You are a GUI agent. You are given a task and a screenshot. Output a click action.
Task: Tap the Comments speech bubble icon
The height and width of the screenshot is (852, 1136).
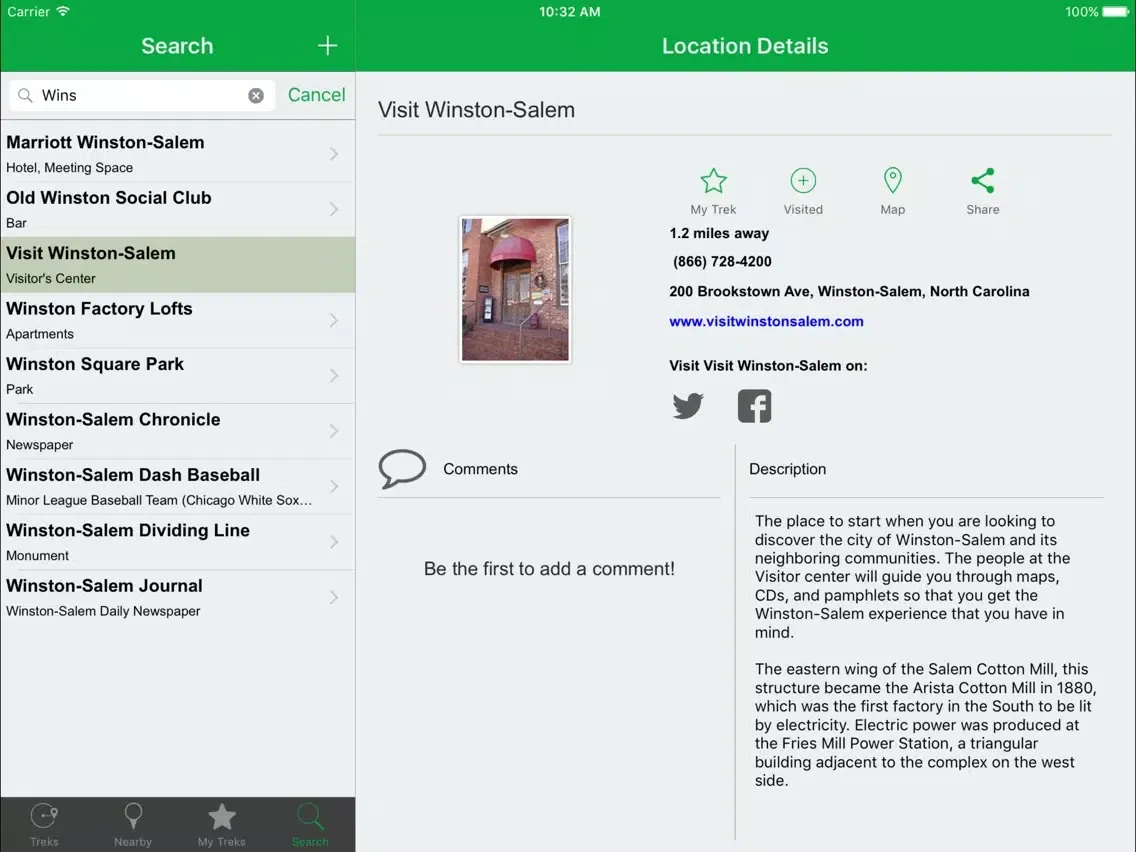402,469
